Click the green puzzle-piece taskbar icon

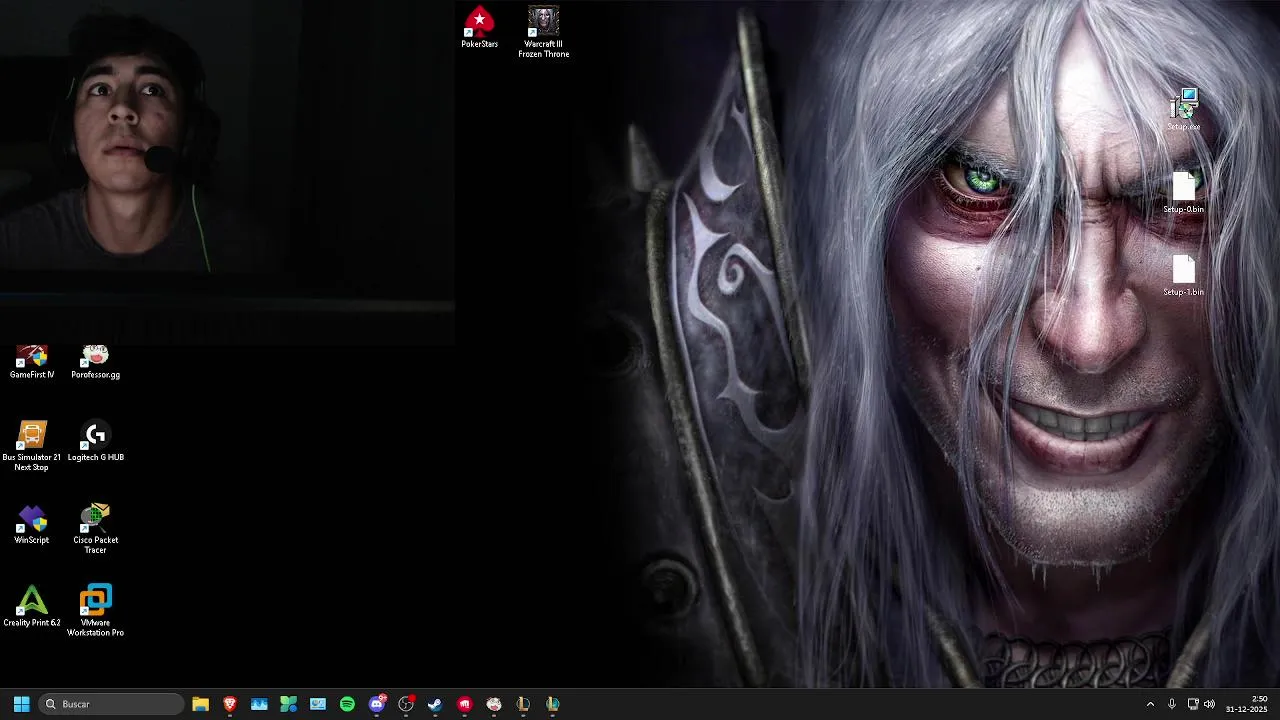pos(288,704)
